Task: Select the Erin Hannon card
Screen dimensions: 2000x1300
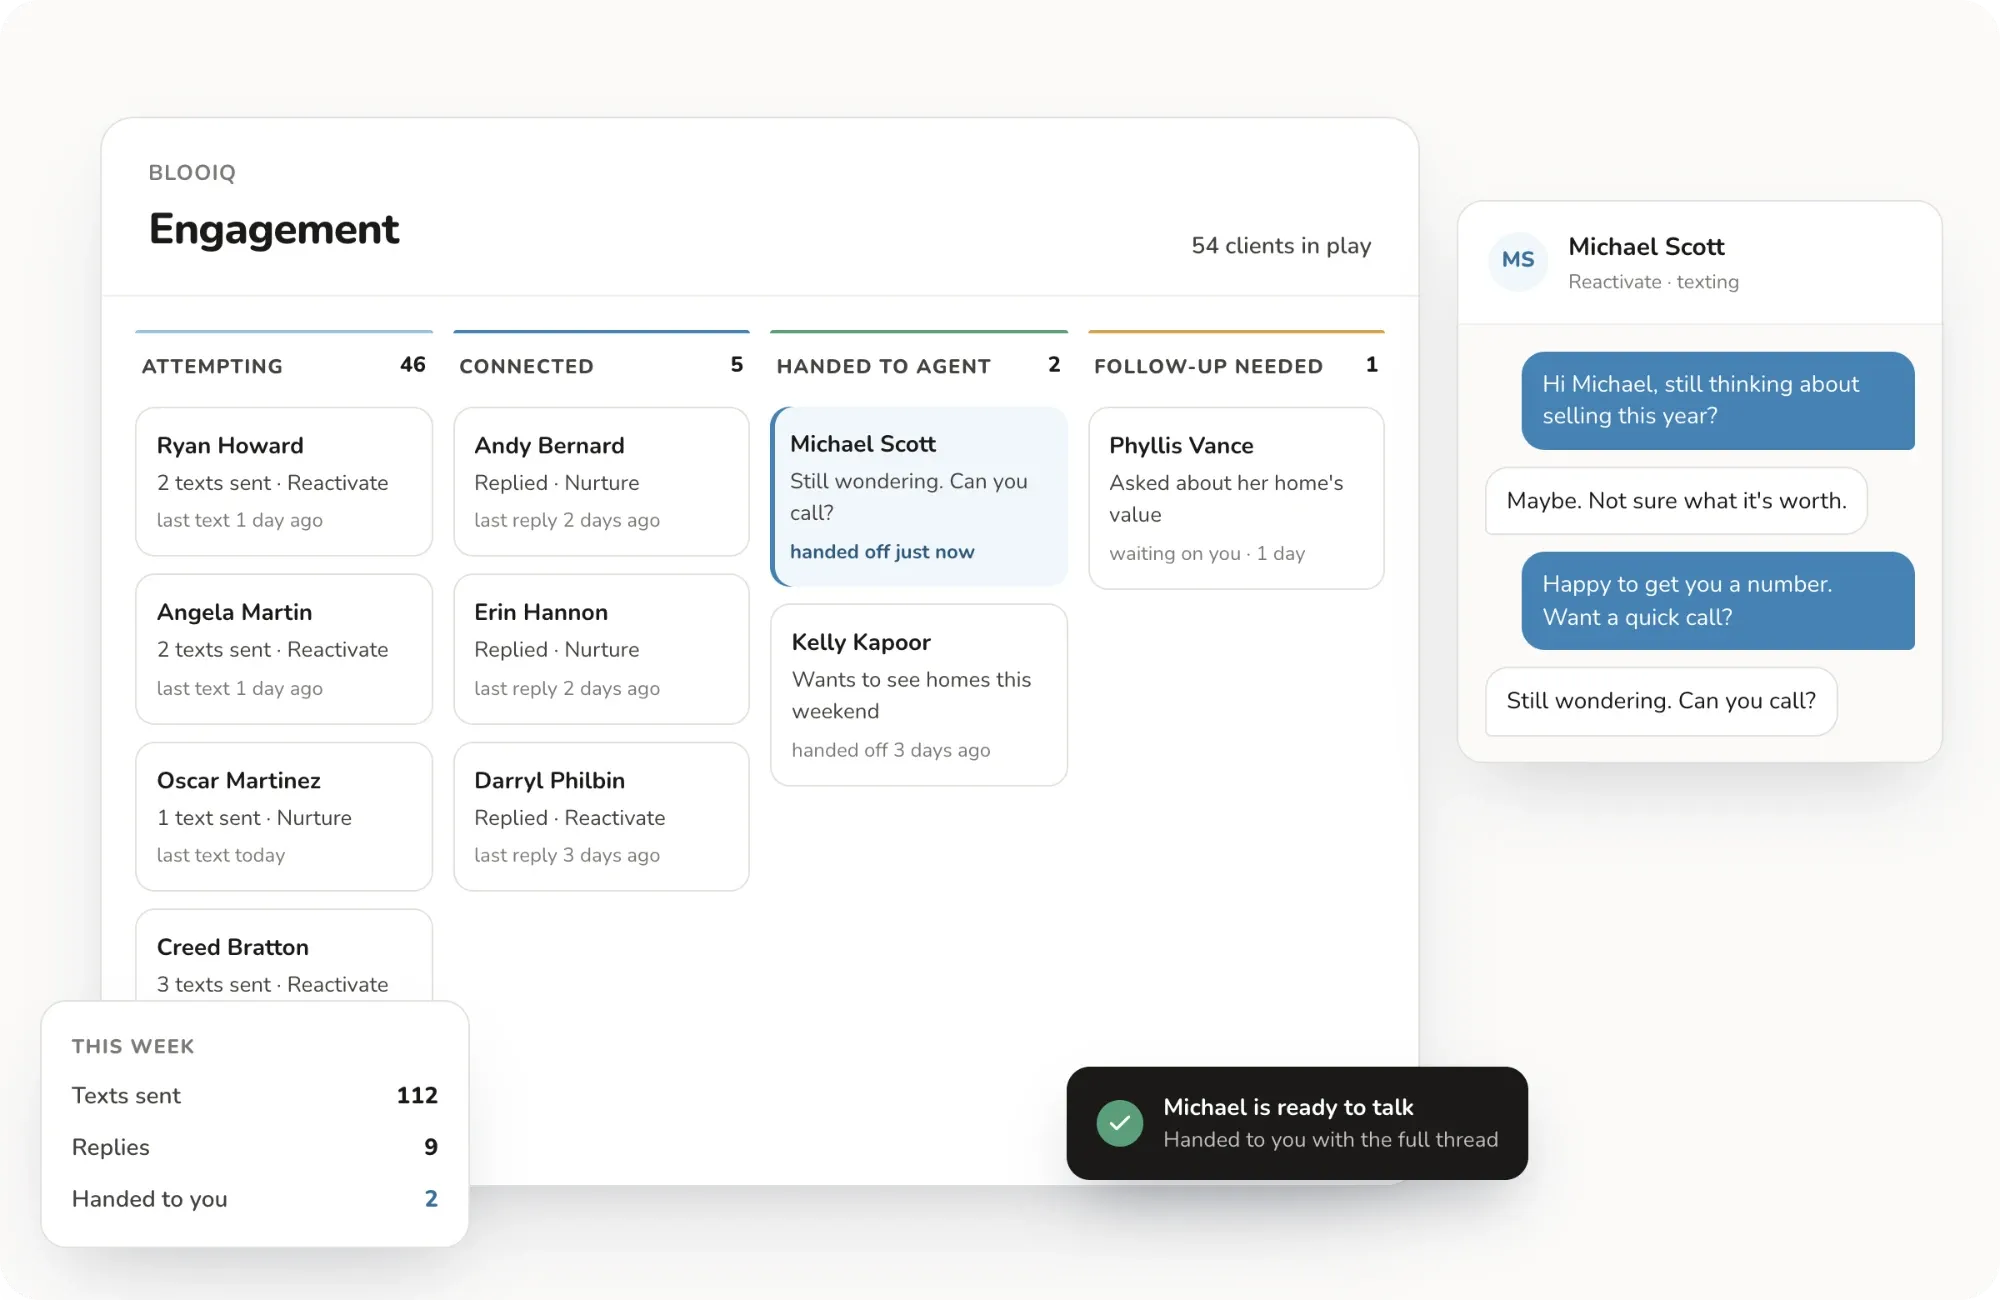Action: [601, 649]
